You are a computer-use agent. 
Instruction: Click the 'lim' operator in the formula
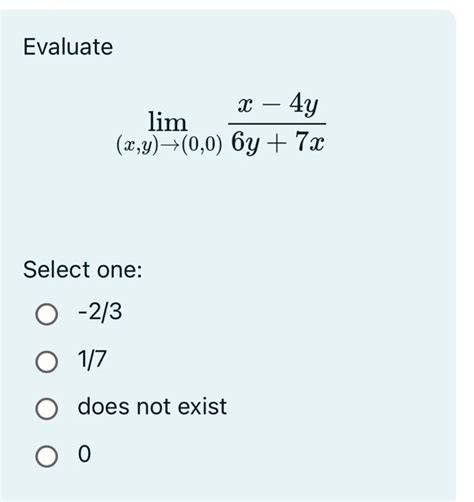click(168, 122)
